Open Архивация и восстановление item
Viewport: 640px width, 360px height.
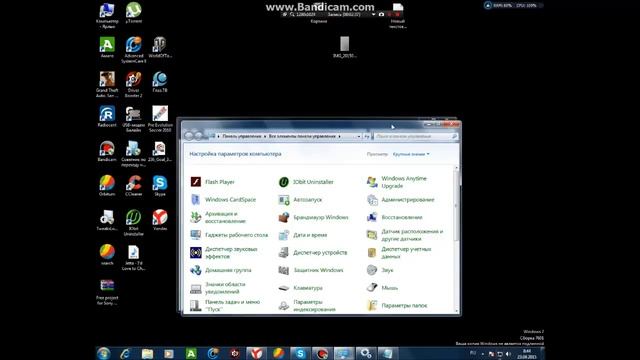[218, 217]
